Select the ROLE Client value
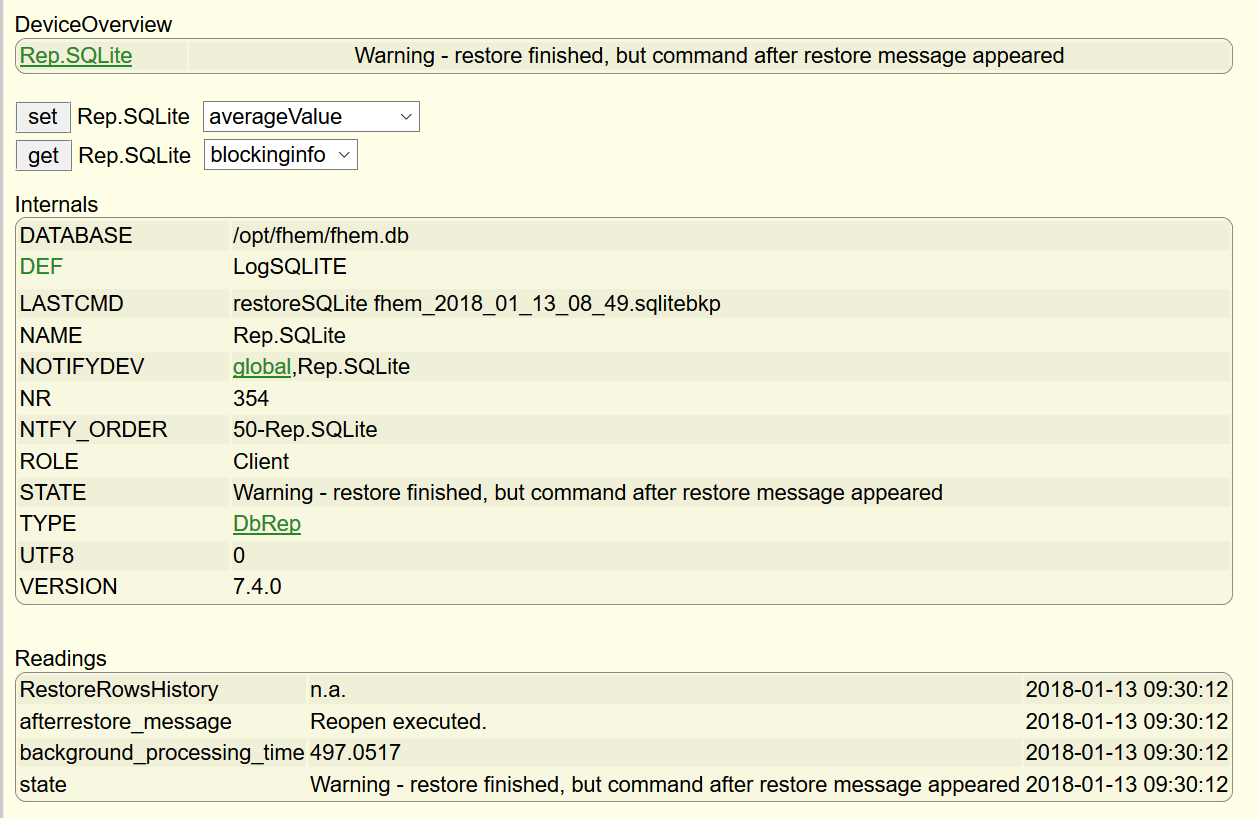The height and width of the screenshot is (818, 1259). (261, 462)
